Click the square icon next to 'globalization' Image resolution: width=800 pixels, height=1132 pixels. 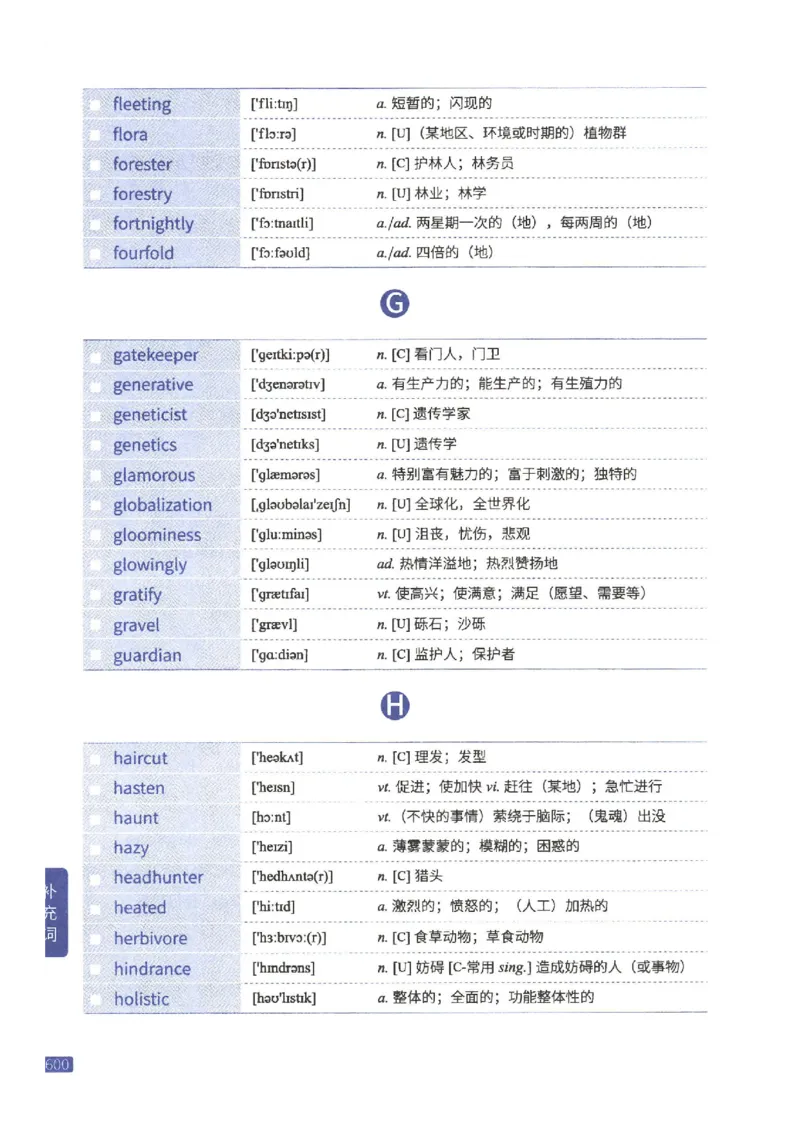click(96, 505)
